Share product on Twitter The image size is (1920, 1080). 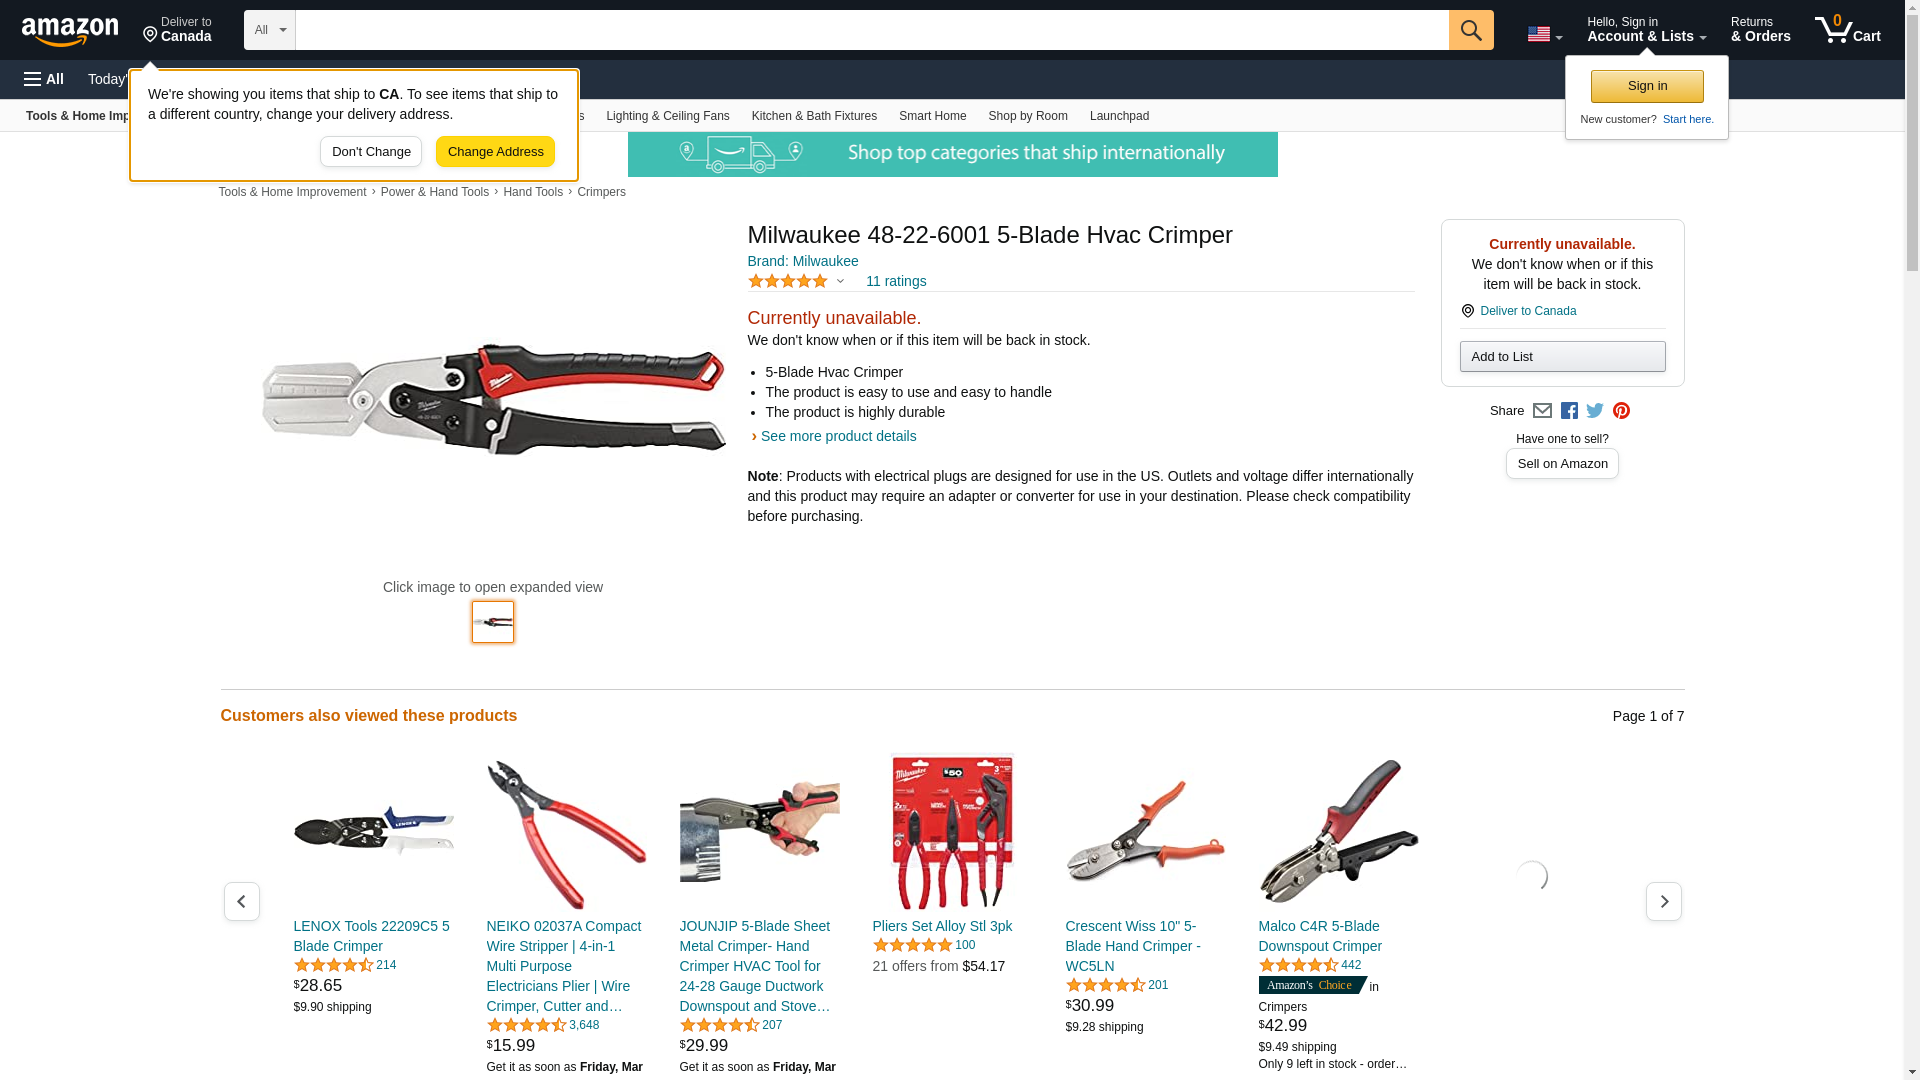[1595, 411]
